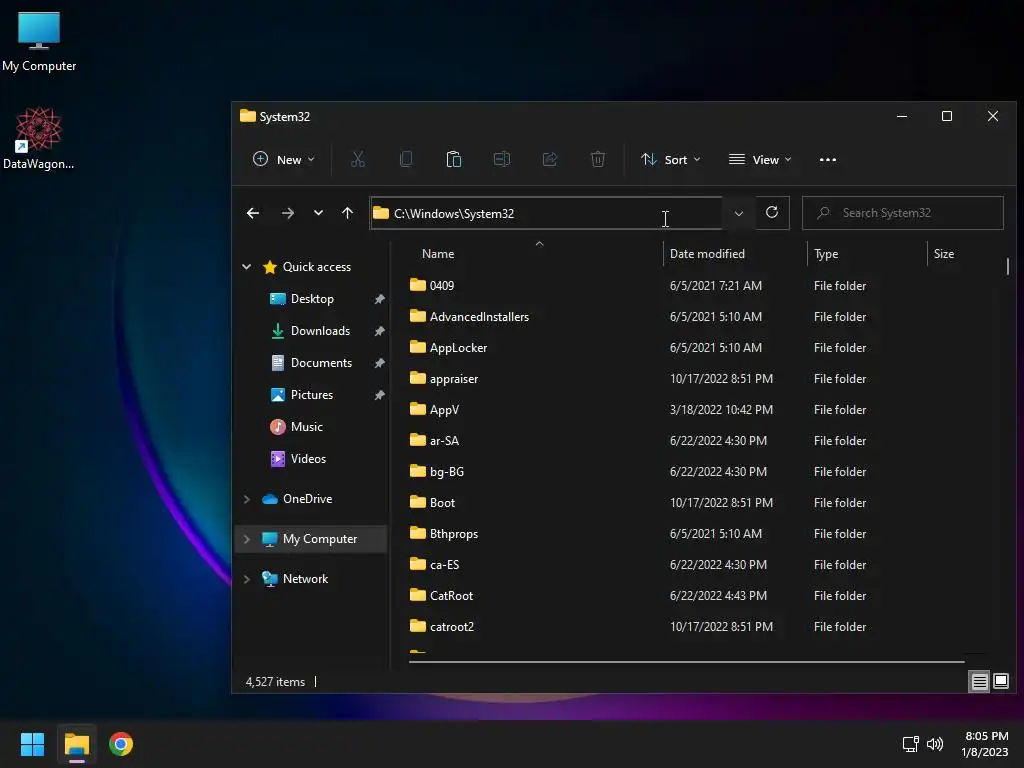Expand the My Computer tree node
This screenshot has width=1024, height=768.
[x=246, y=539]
